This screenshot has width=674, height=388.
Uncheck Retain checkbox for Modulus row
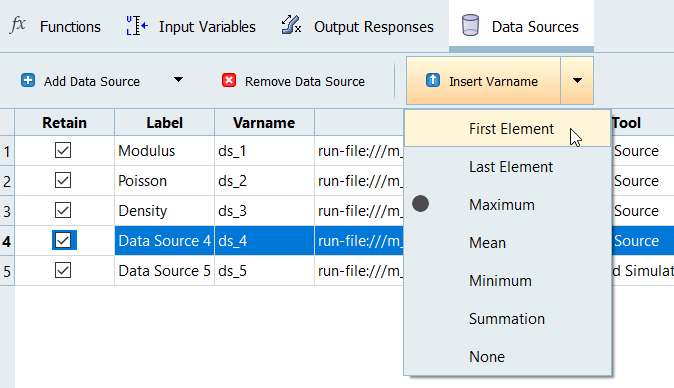(63, 150)
